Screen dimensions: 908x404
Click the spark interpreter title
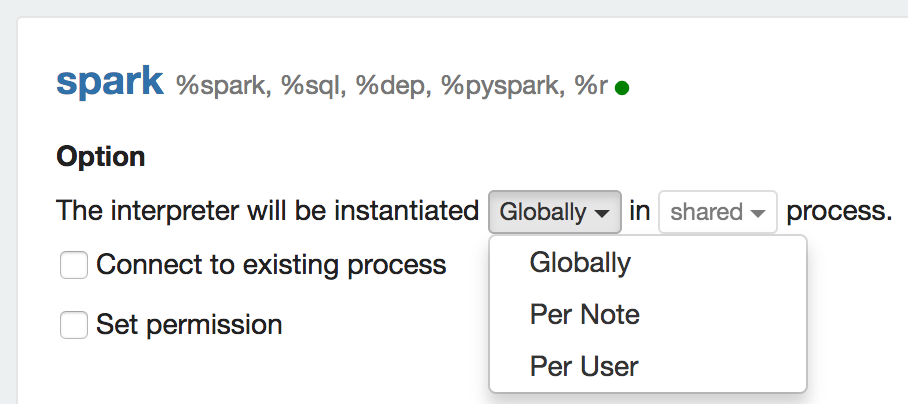(110, 82)
